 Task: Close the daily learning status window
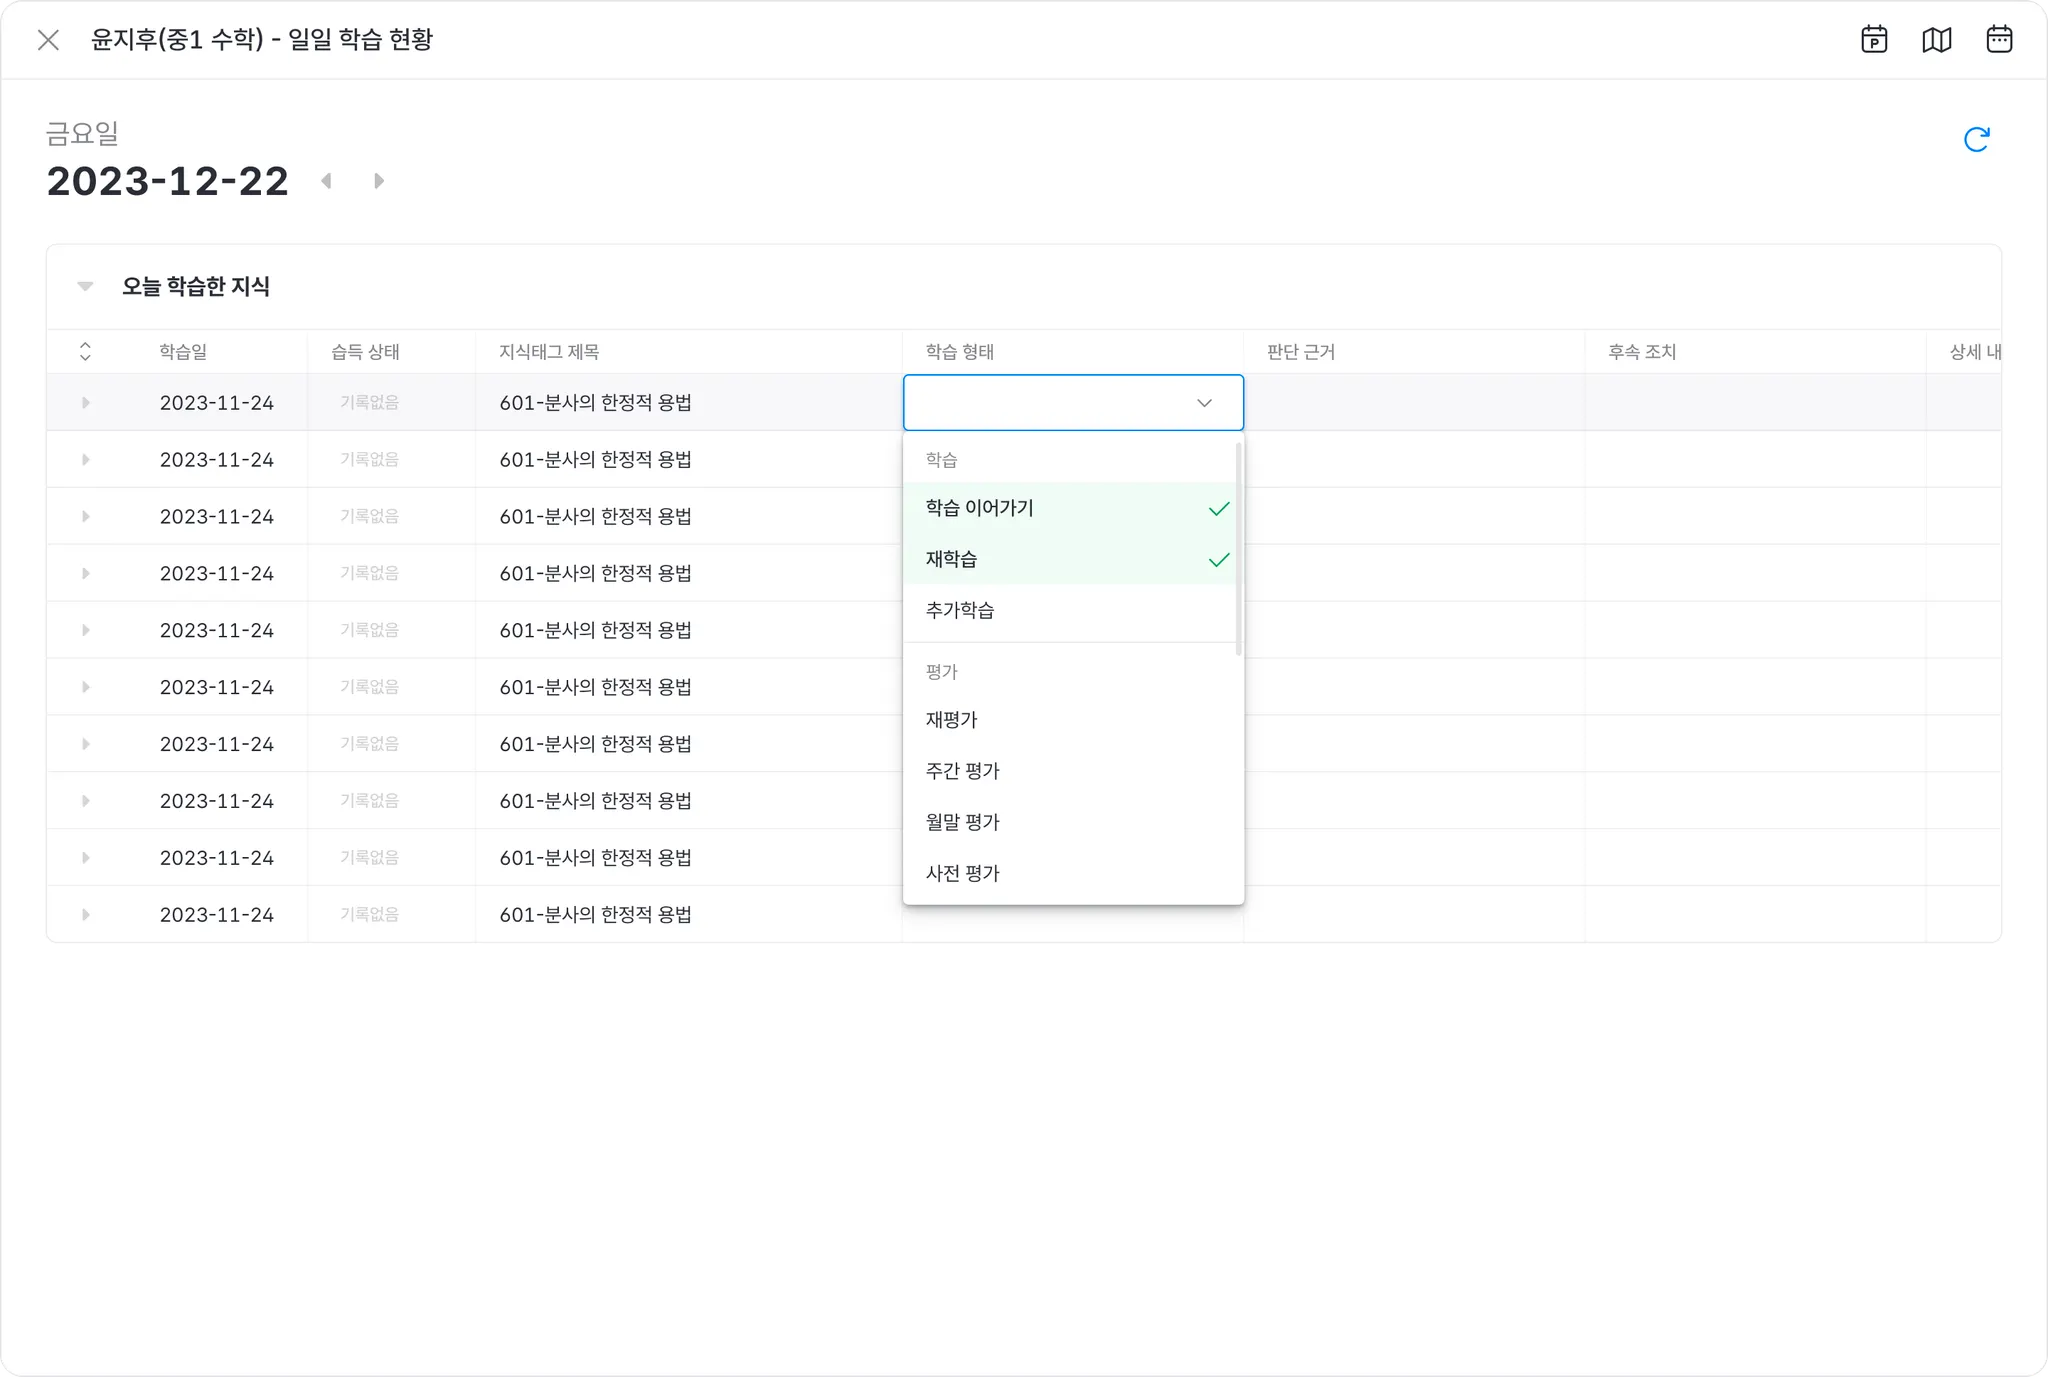[x=48, y=40]
